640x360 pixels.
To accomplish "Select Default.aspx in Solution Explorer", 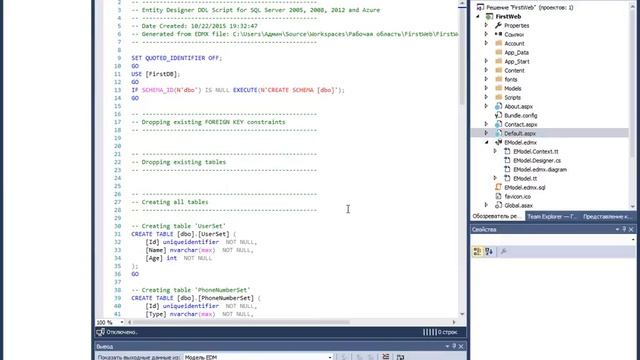I will point(520,133).
